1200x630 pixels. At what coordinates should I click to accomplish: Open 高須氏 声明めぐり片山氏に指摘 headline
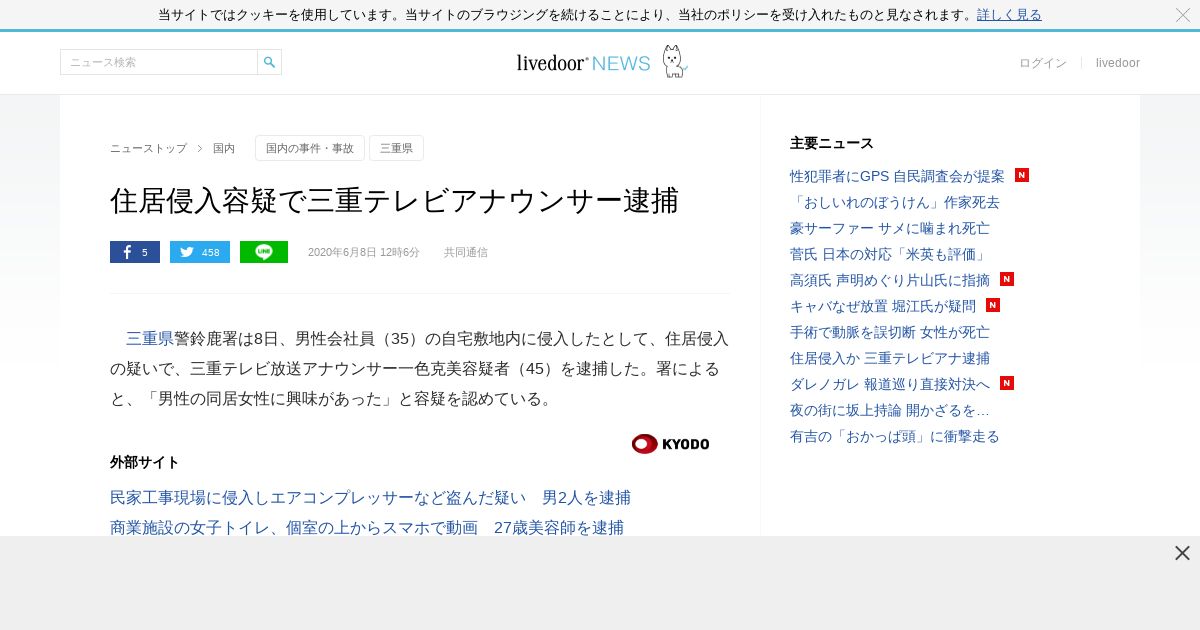pyautogui.click(x=890, y=280)
